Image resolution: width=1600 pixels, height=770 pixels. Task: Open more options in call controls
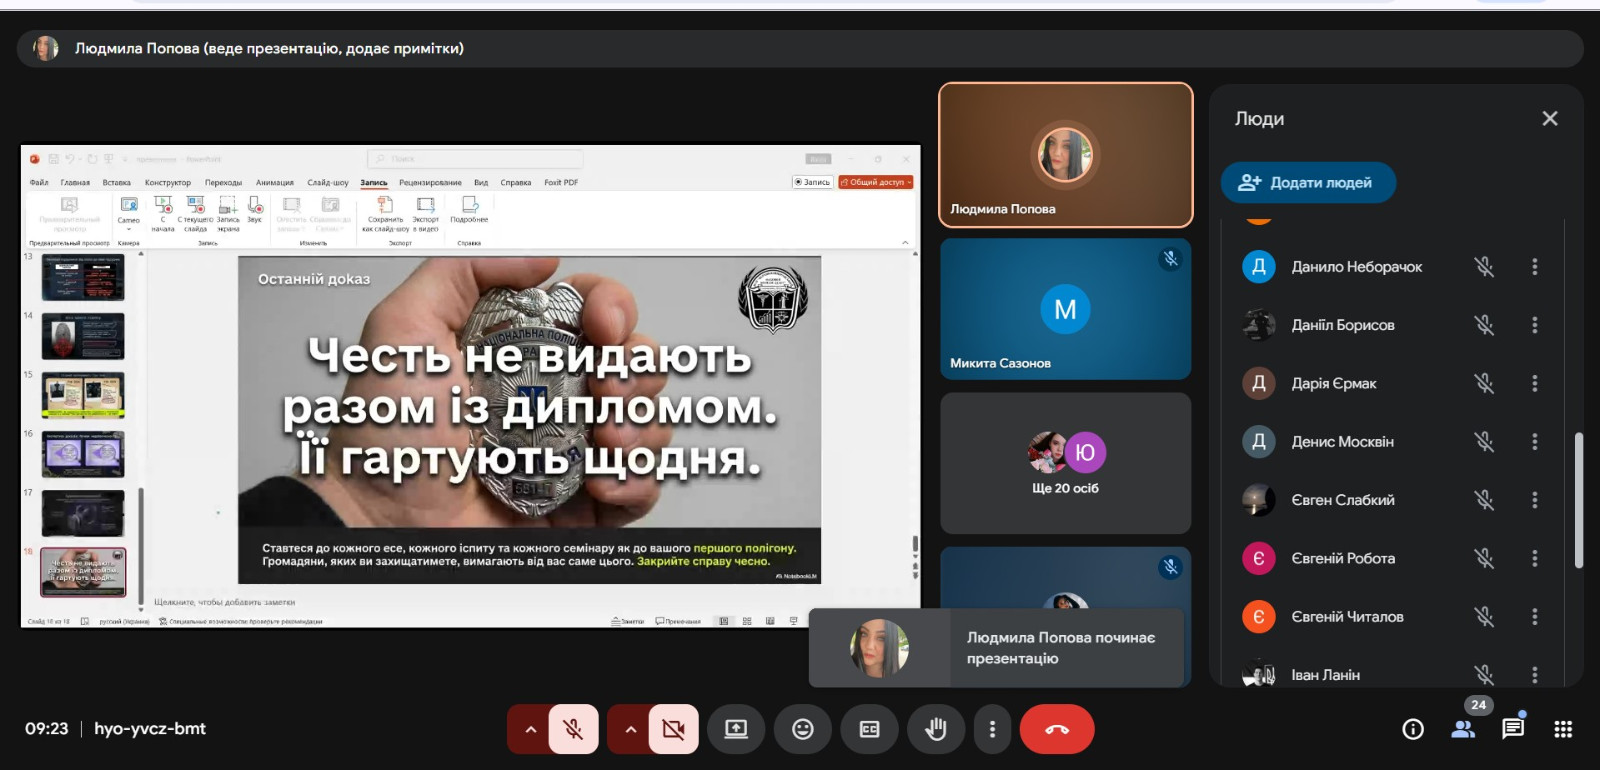tap(992, 729)
